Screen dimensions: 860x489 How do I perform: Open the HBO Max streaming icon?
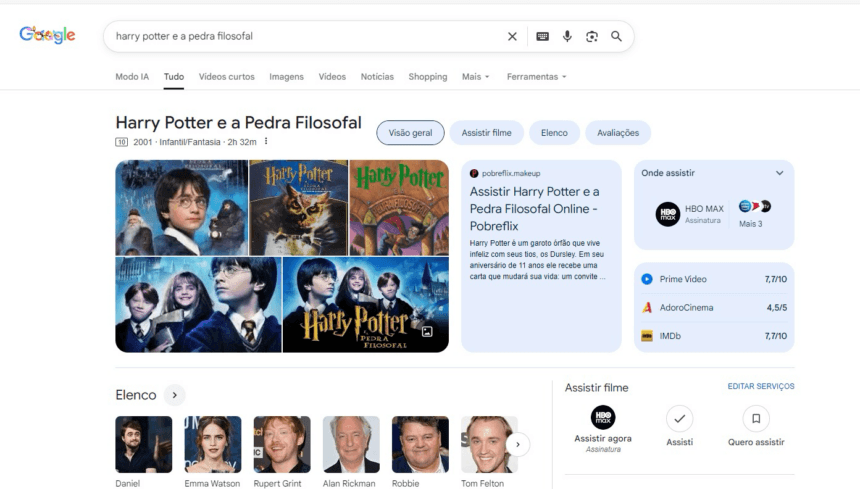point(667,214)
